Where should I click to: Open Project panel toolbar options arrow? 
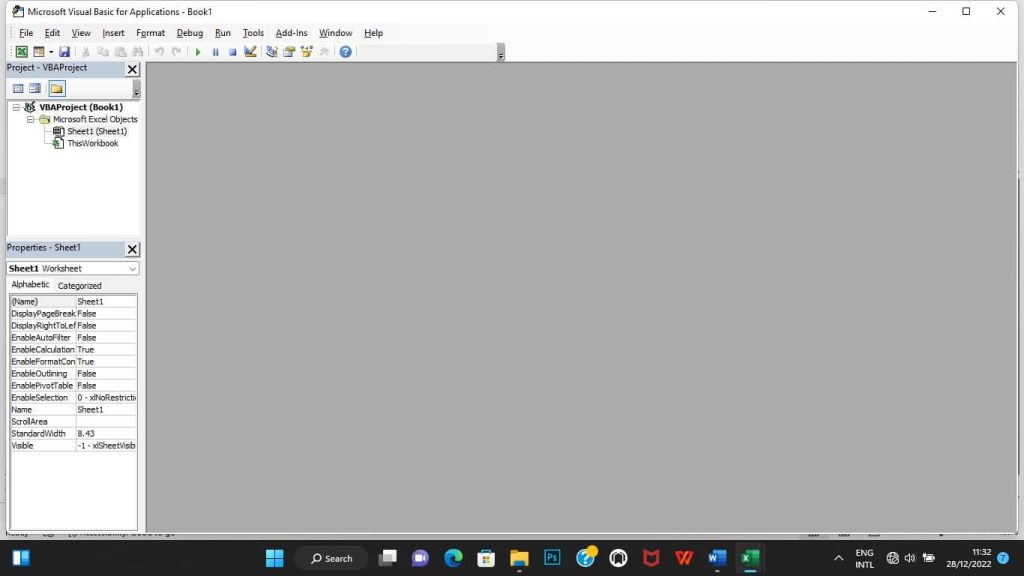pyautogui.click(x=136, y=89)
